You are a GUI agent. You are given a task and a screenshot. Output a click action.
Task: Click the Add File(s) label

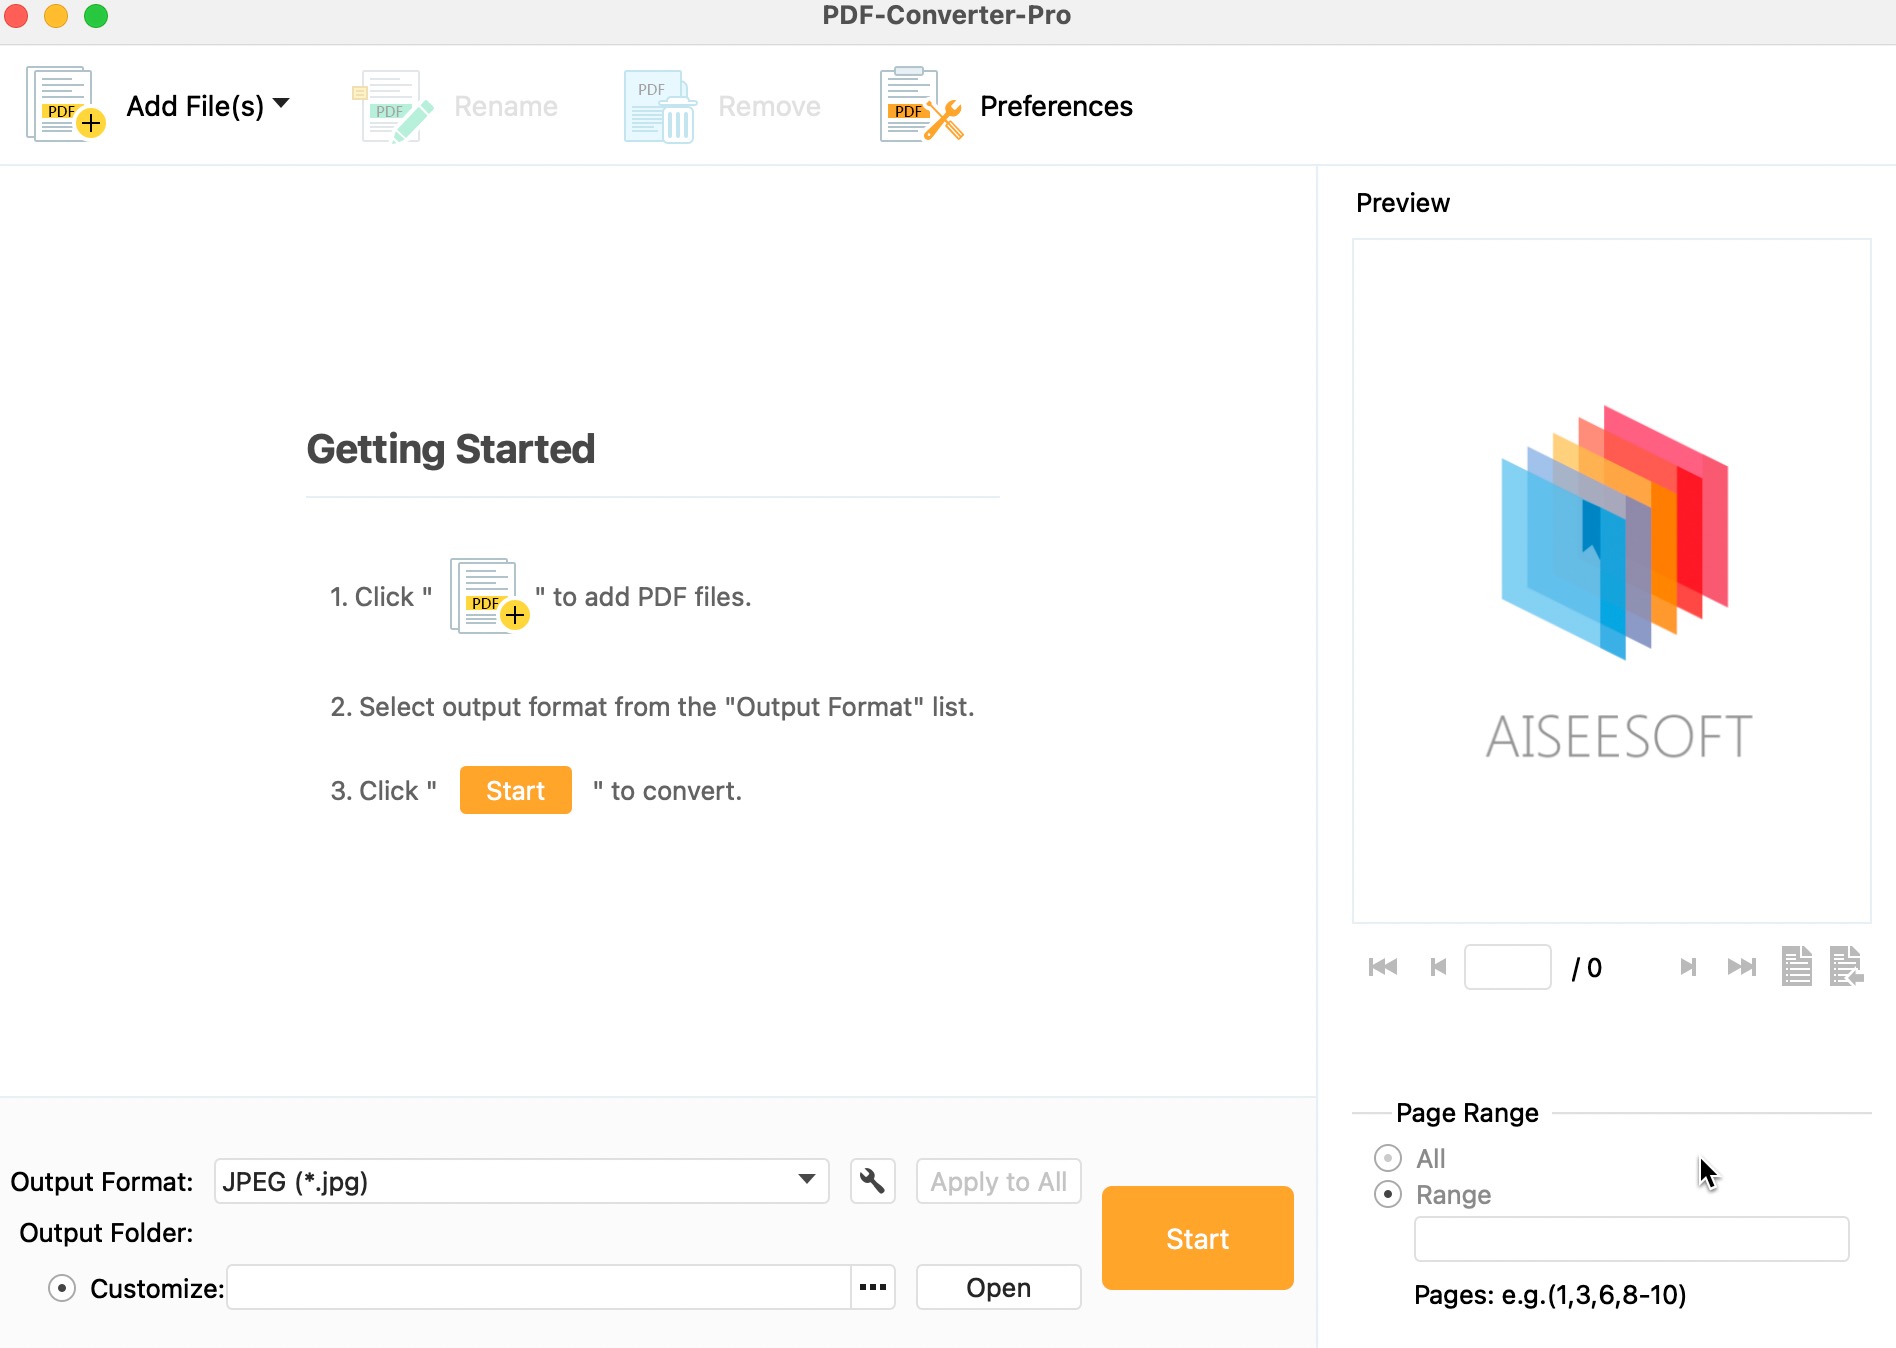[x=195, y=106]
